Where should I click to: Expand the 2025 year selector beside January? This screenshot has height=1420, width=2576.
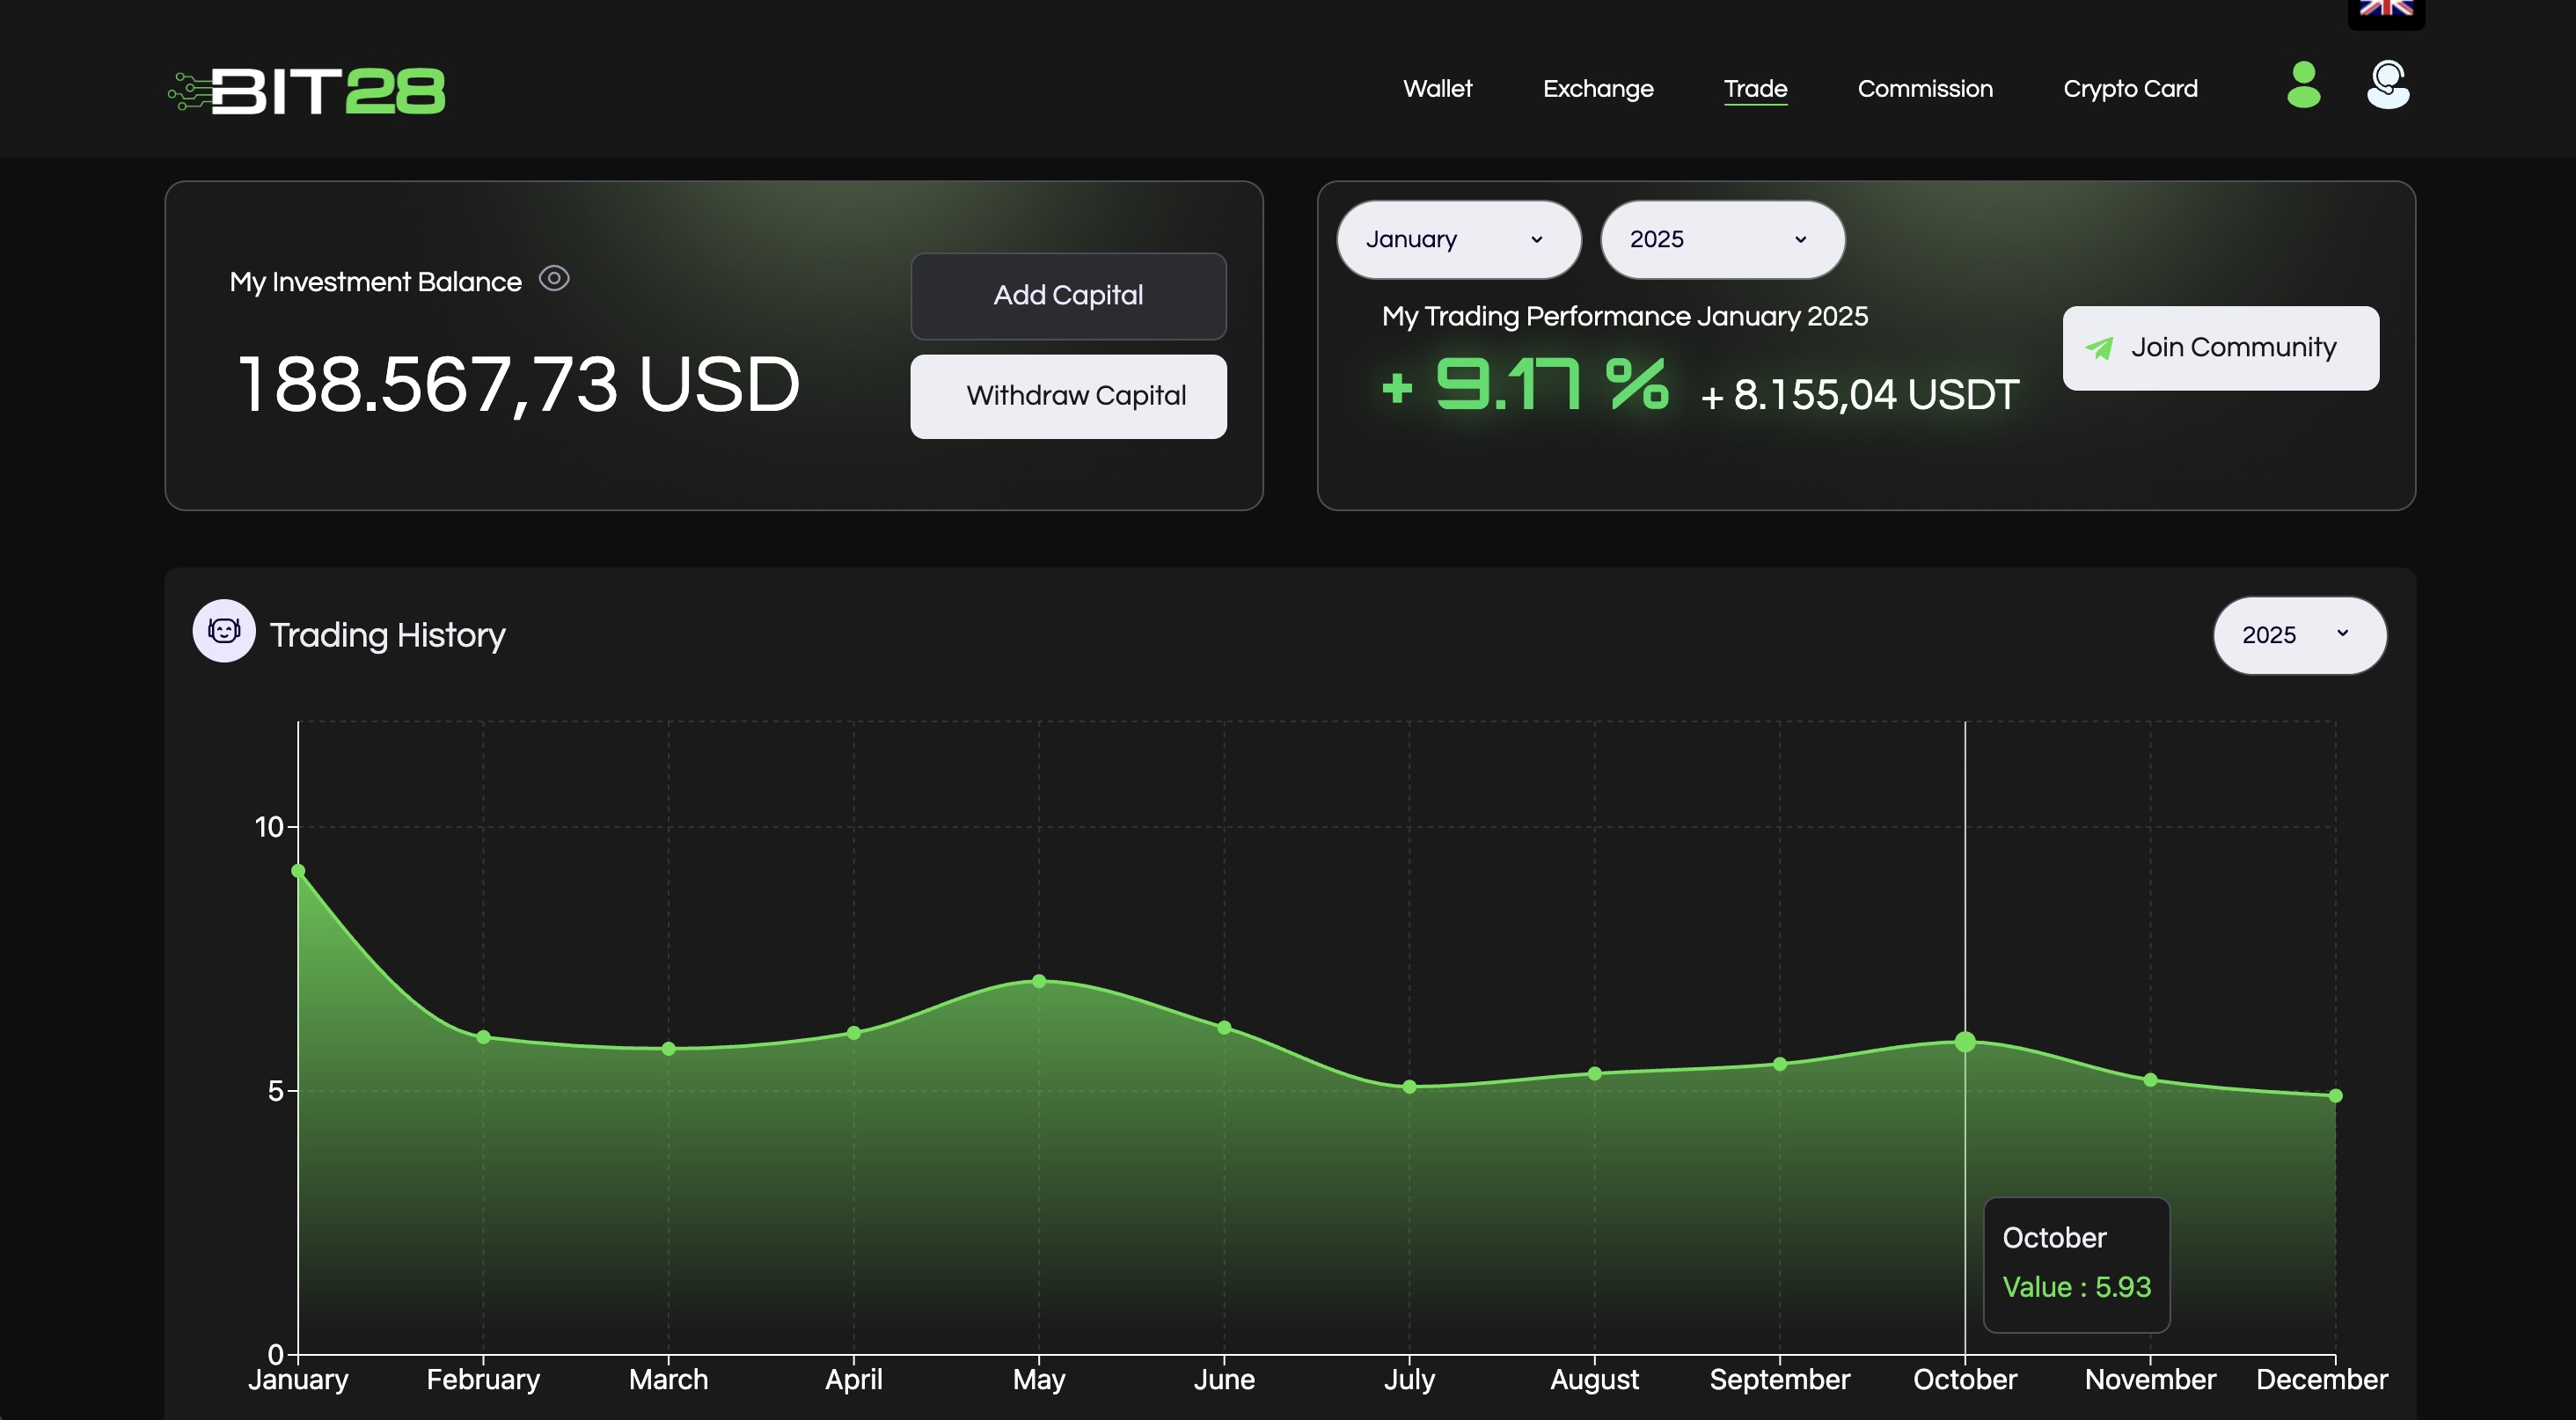click(x=1722, y=239)
